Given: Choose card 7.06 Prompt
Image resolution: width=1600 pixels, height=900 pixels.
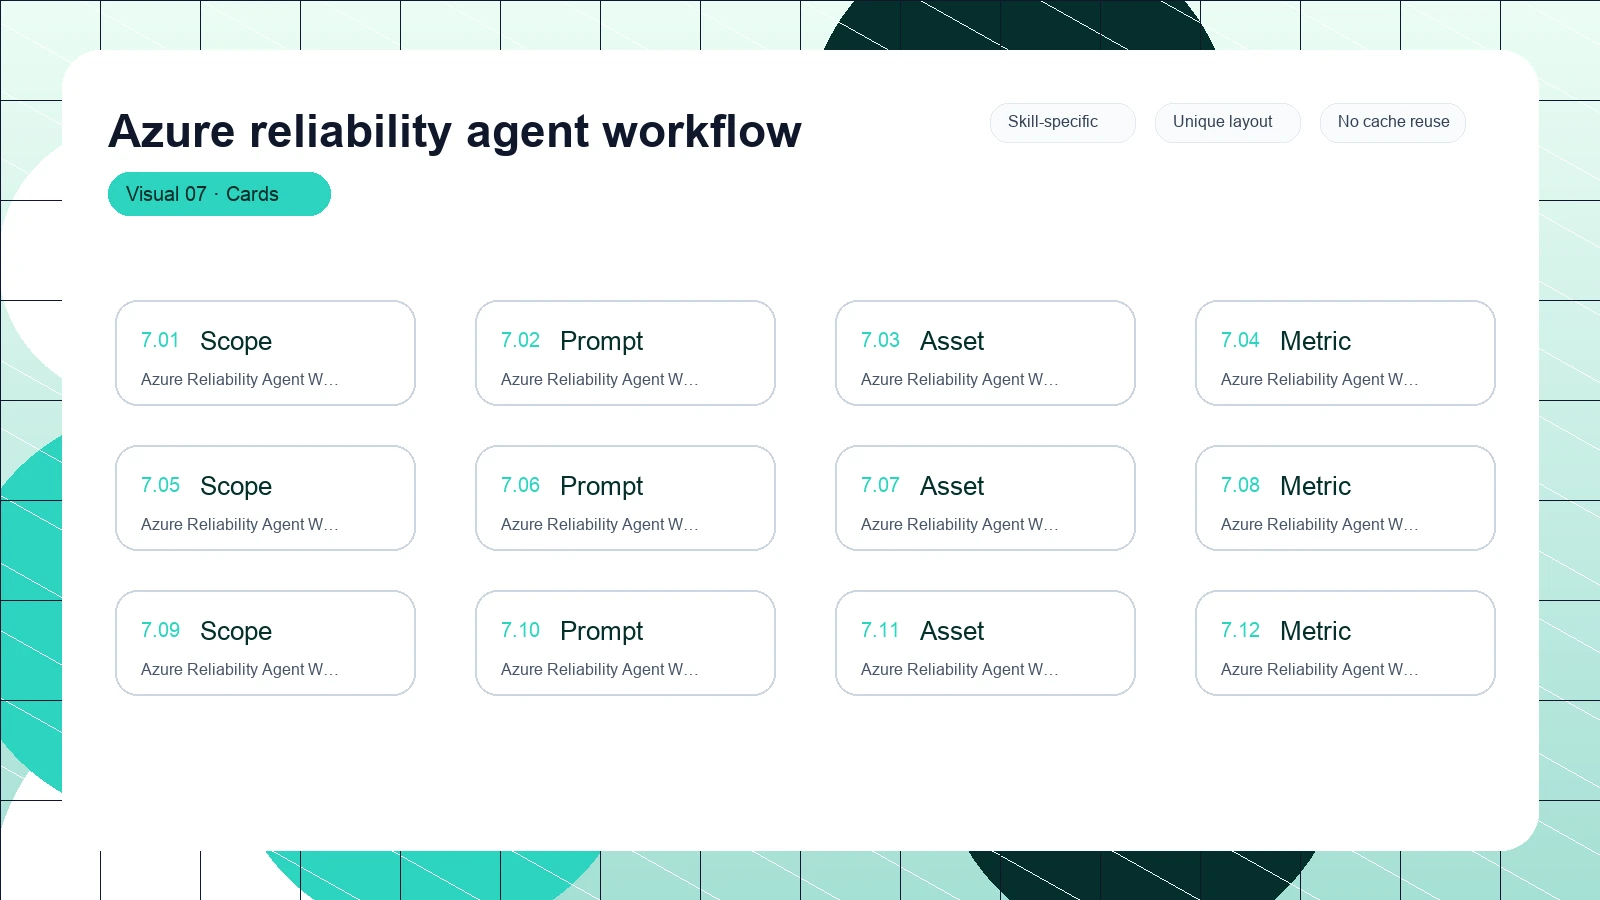Looking at the screenshot, I should pyautogui.click(x=625, y=498).
